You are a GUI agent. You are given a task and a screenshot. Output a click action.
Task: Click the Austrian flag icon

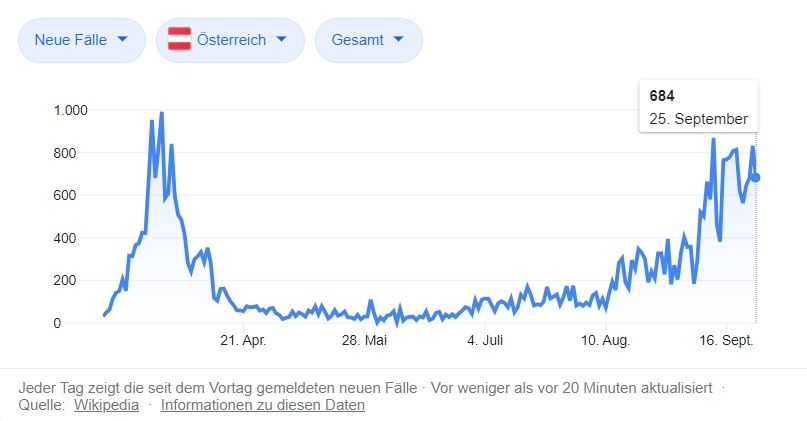pyautogui.click(x=180, y=40)
